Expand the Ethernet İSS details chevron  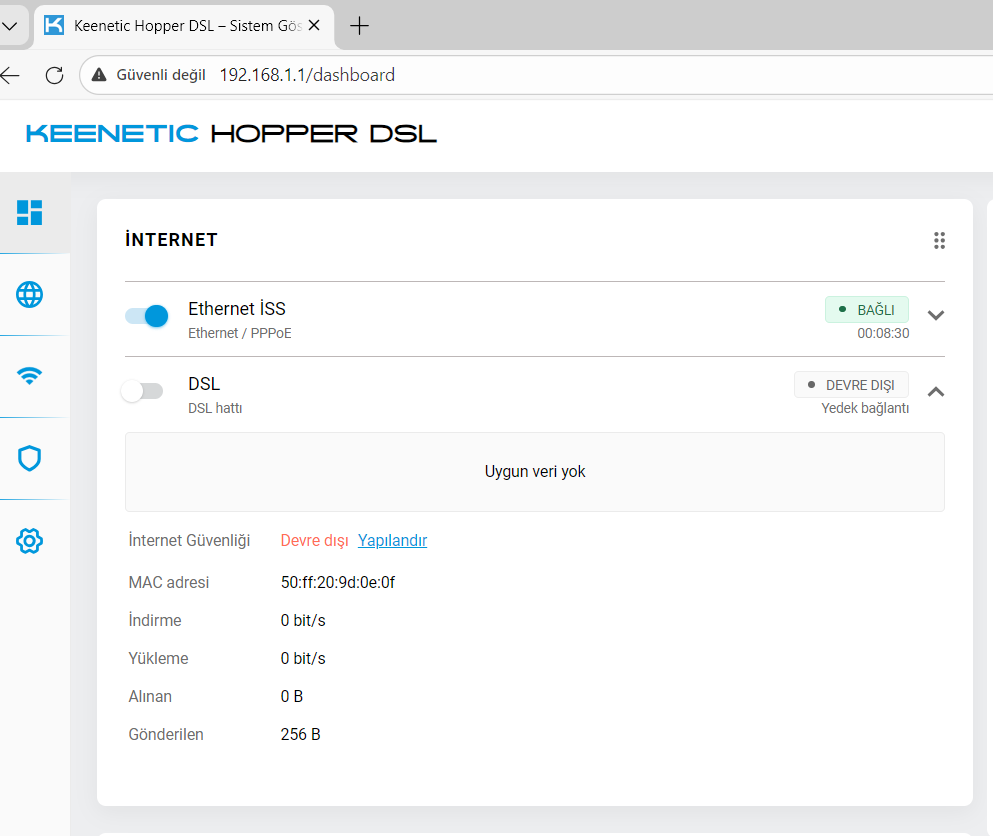coord(936,315)
